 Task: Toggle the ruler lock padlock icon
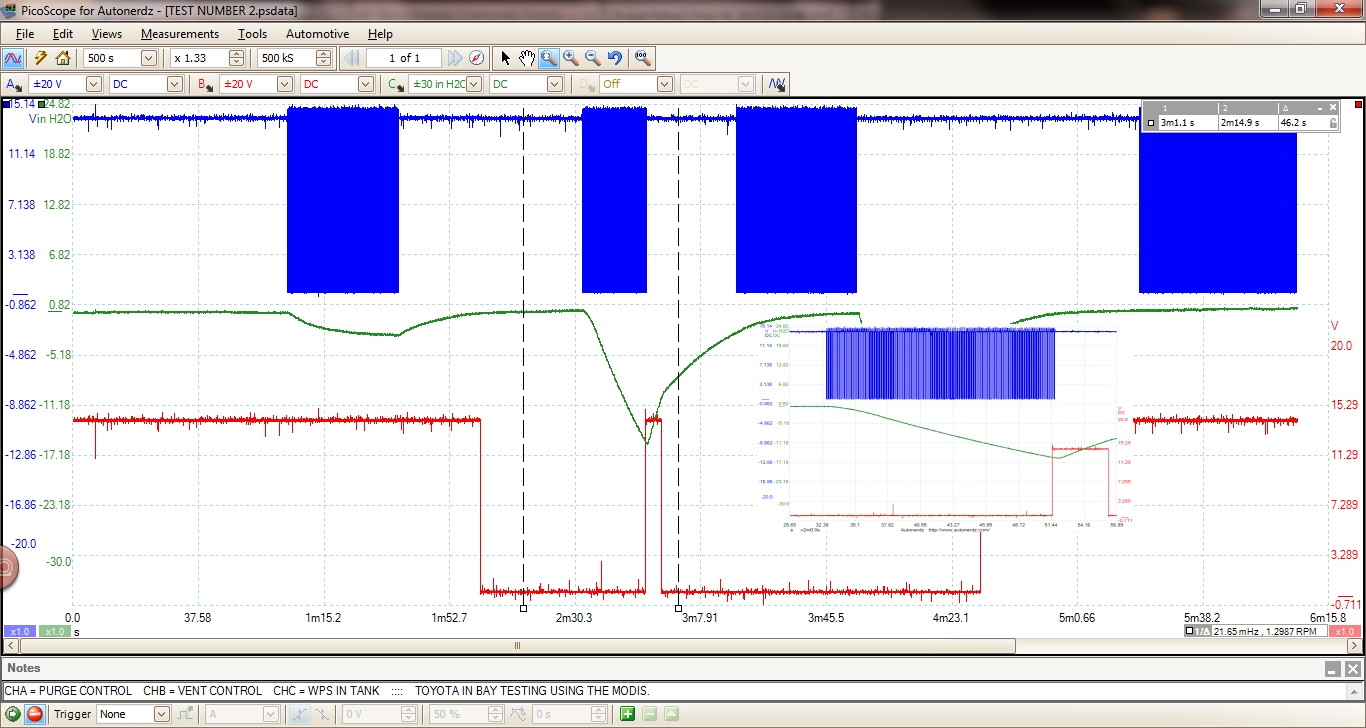pos(1332,123)
